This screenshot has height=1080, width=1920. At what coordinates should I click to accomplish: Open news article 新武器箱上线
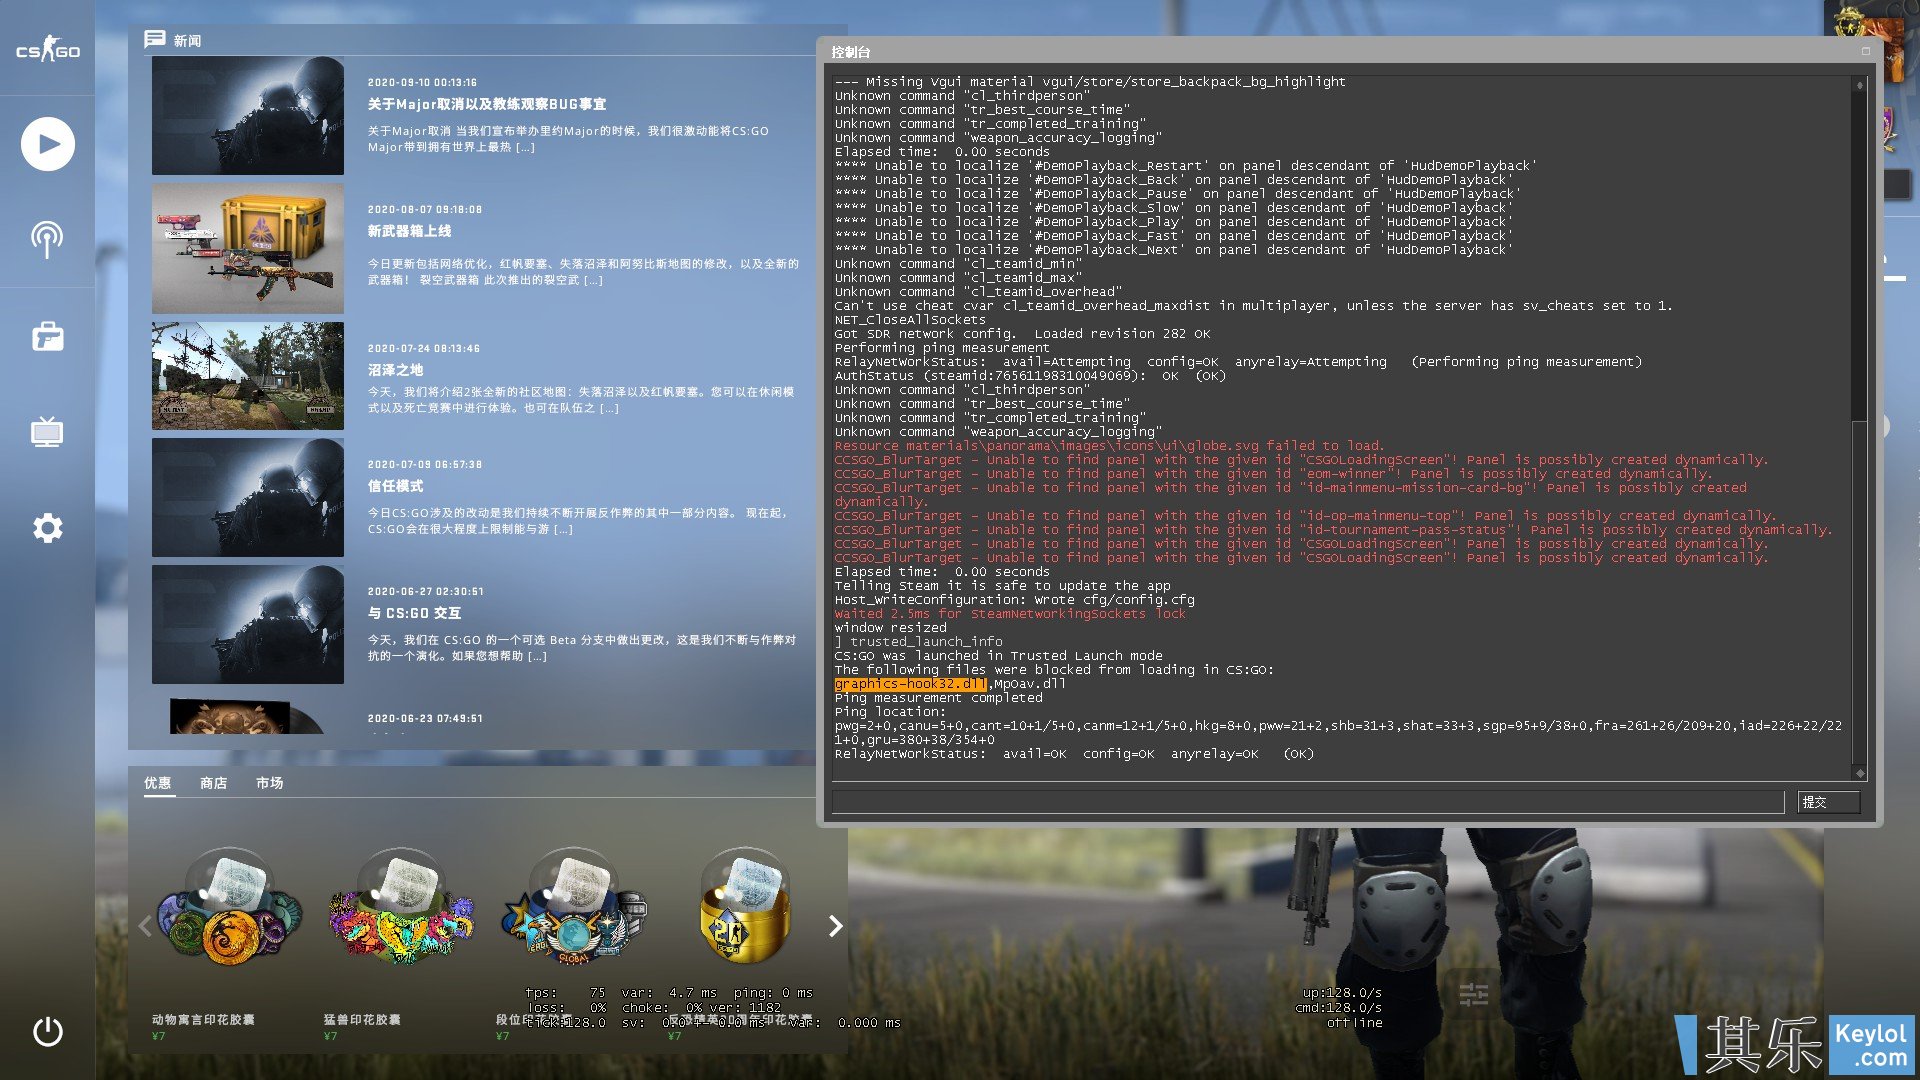coord(409,231)
